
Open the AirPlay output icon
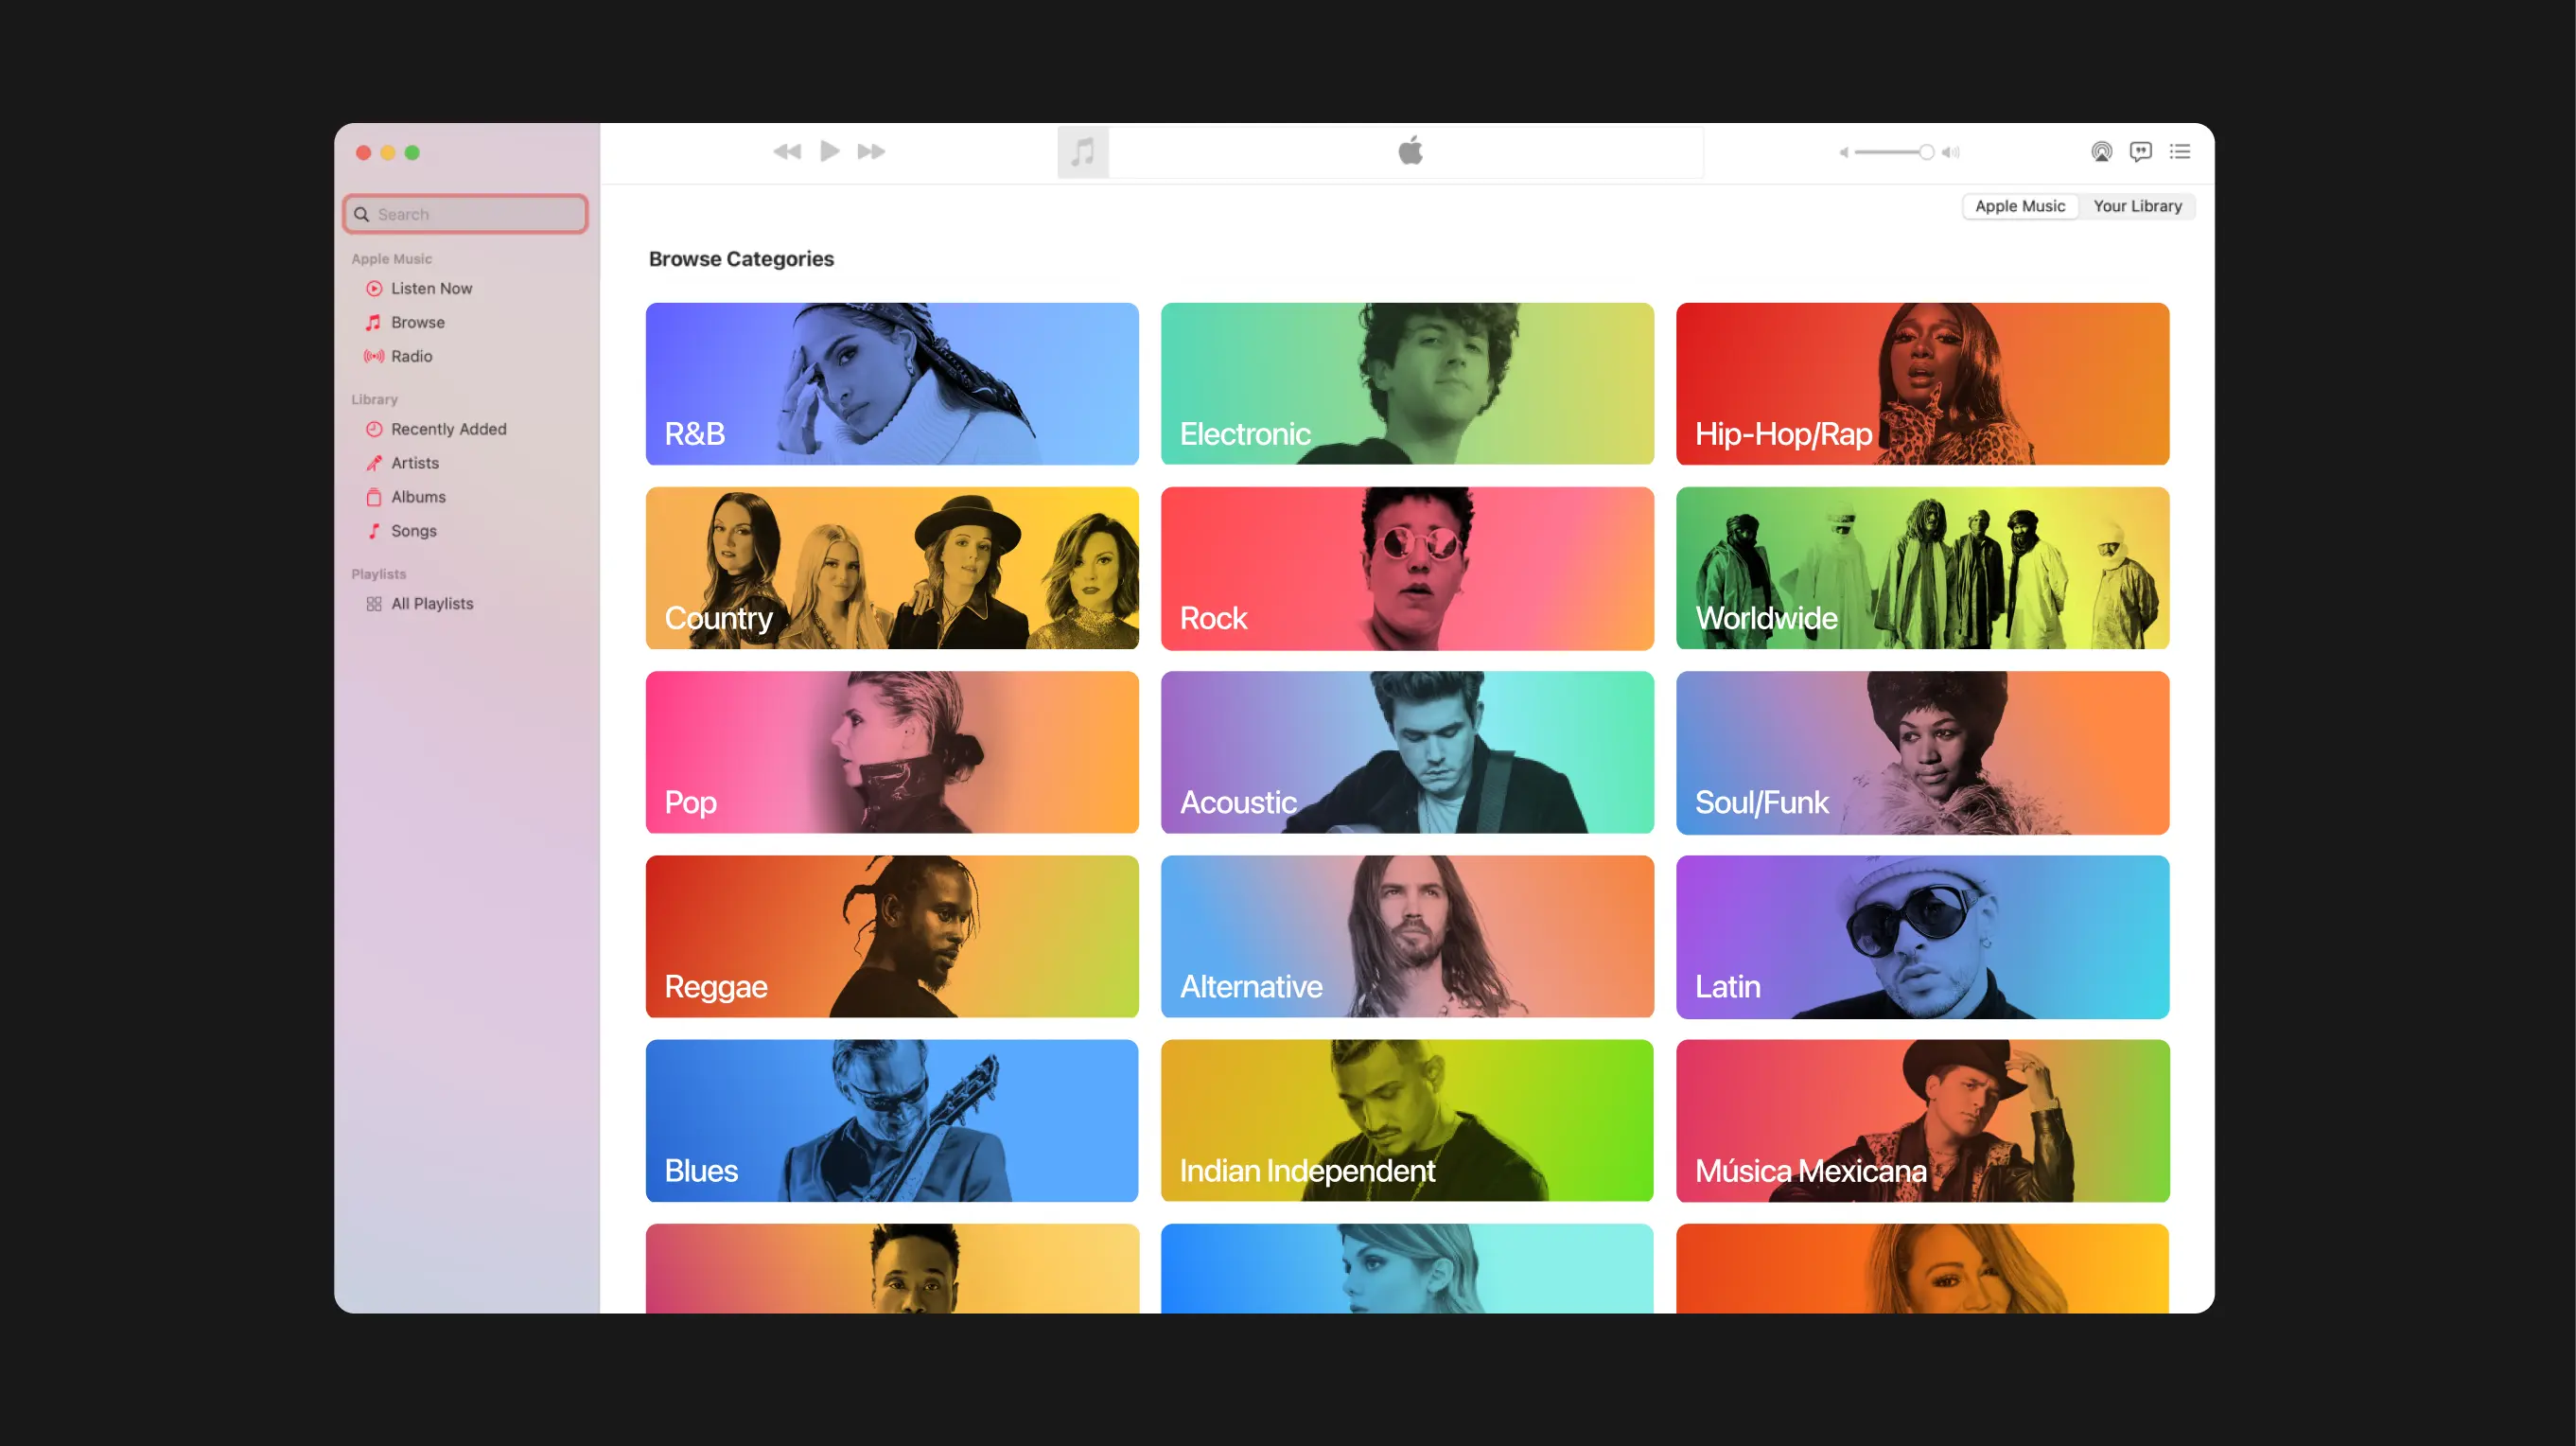[x=2102, y=152]
